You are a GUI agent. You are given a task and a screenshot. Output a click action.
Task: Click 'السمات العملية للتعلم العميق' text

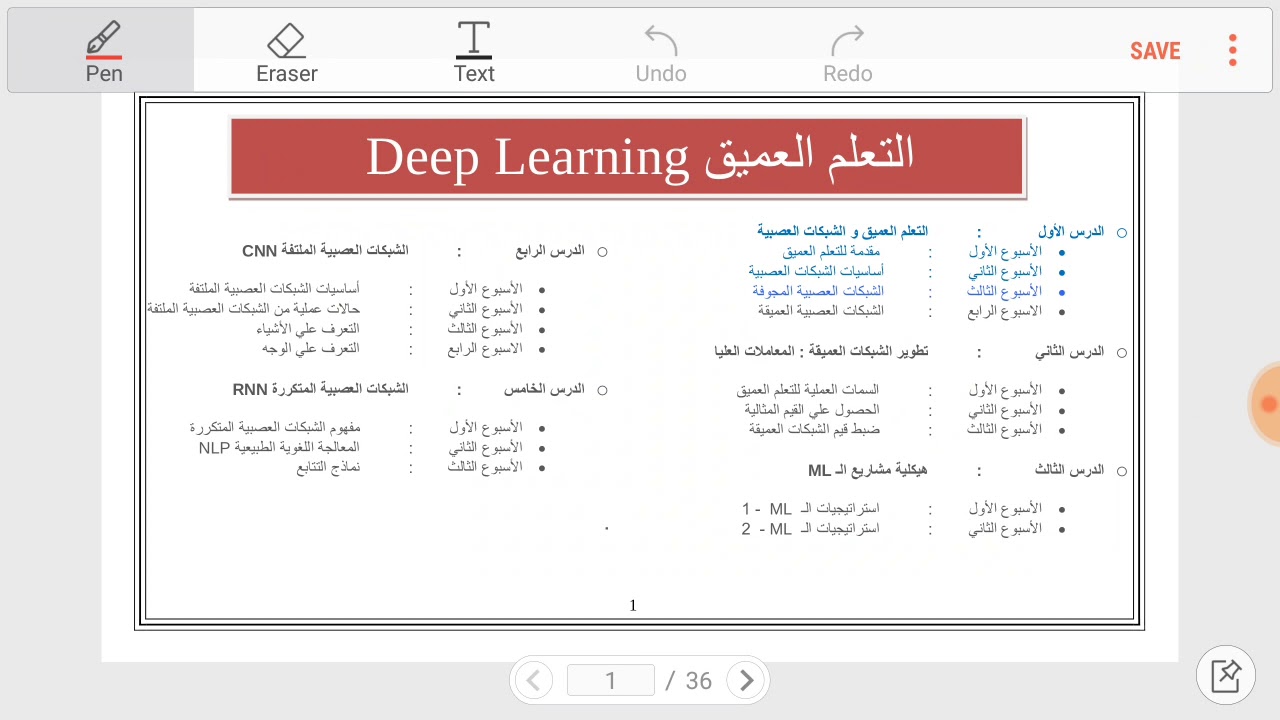(x=808, y=389)
